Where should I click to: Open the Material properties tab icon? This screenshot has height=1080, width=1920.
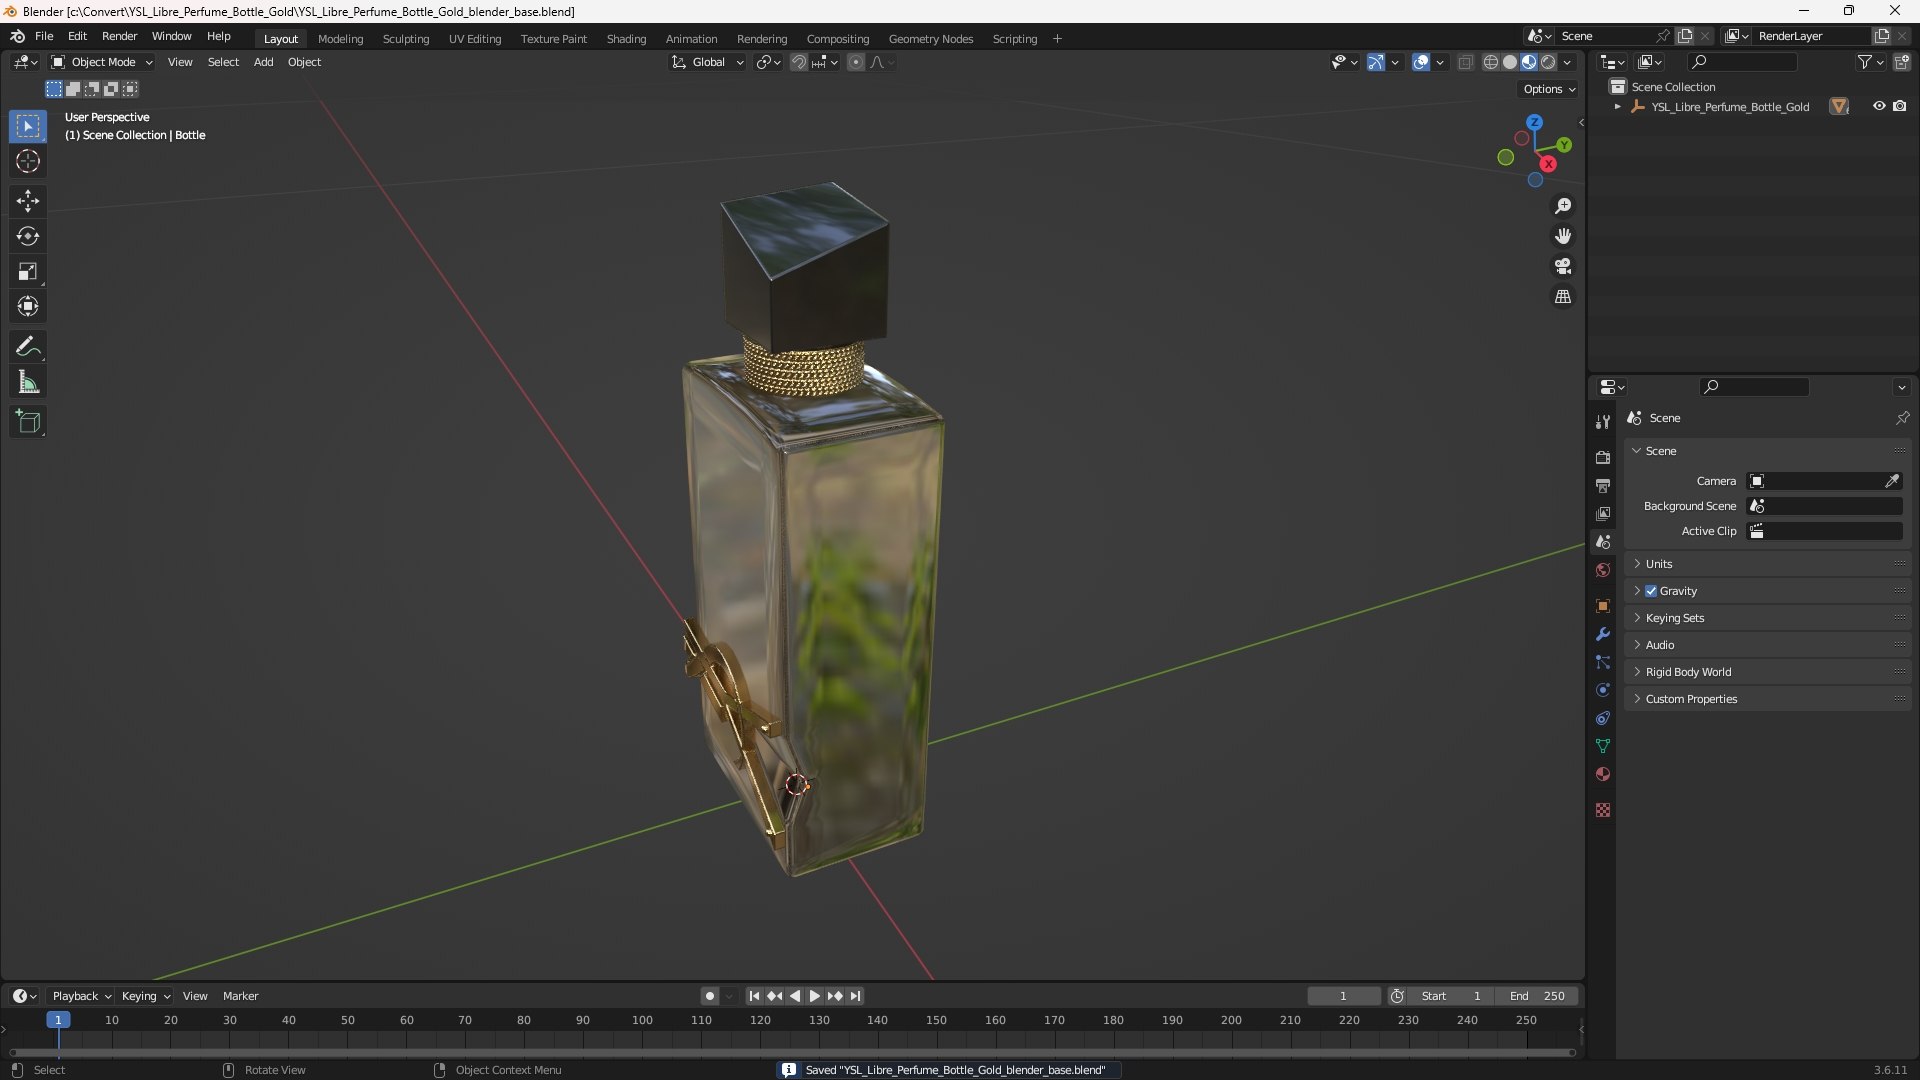[1603, 774]
